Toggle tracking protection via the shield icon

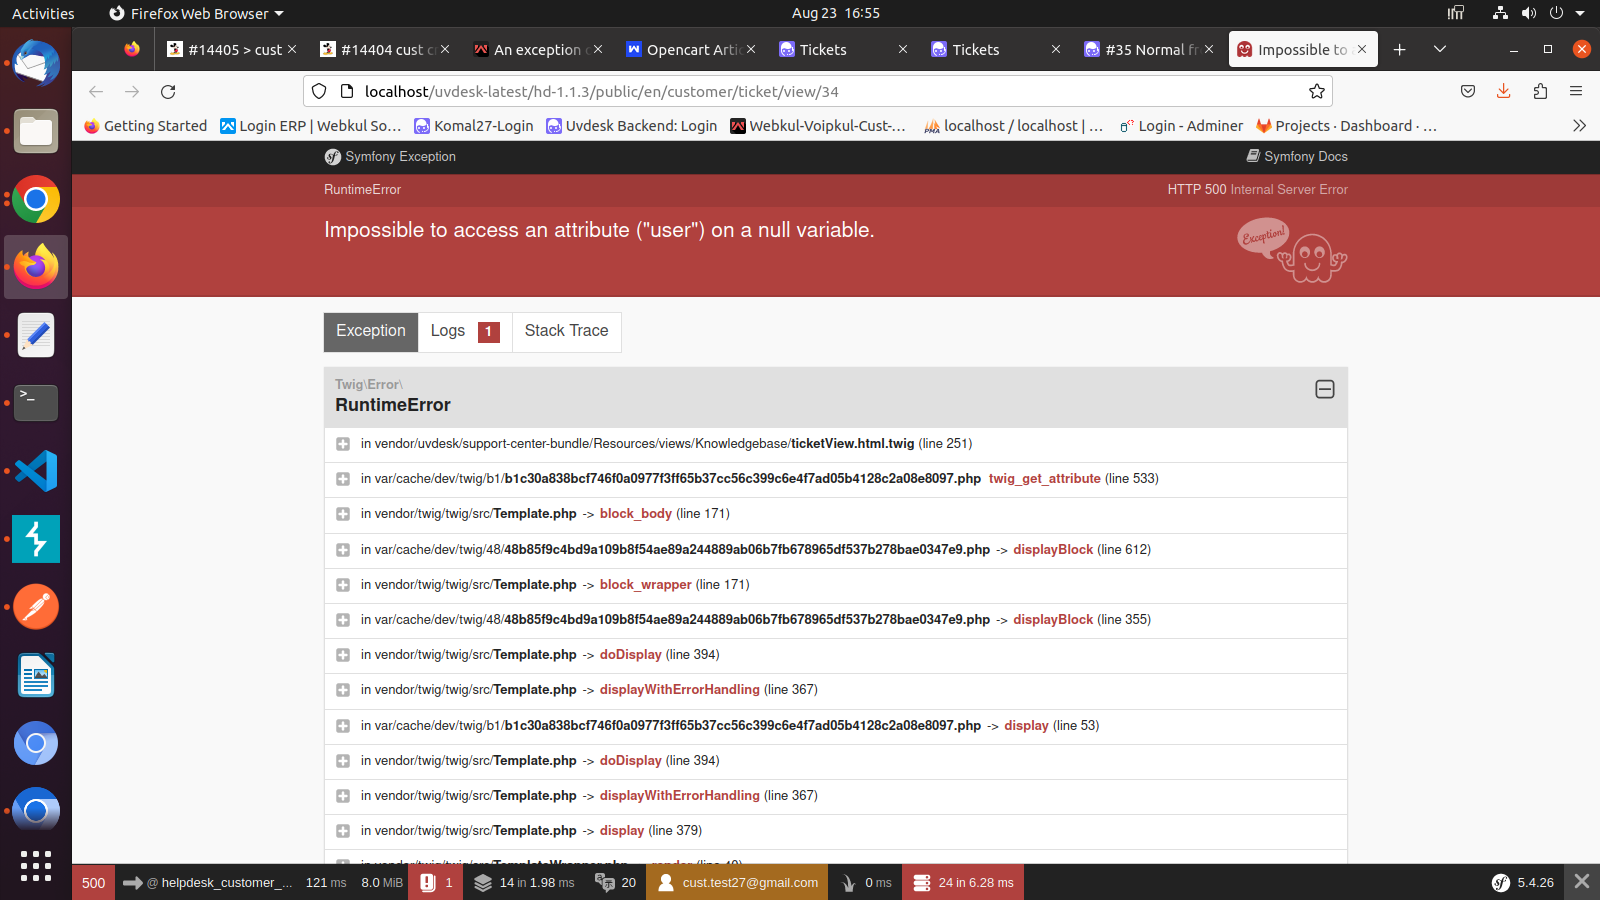[x=318, y=91]
